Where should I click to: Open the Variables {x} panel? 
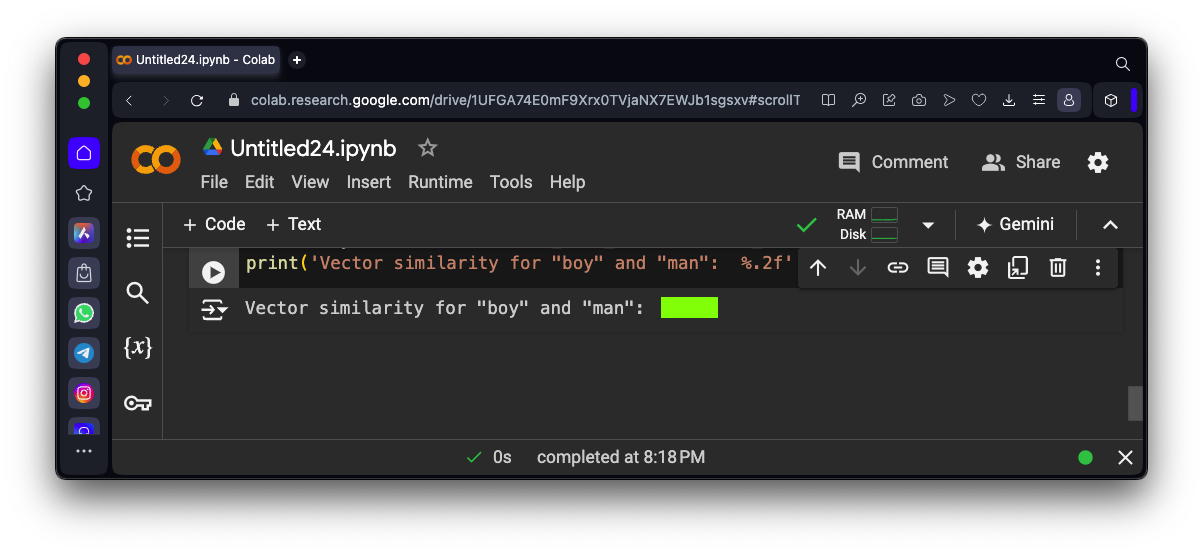click(x=138, y=348)
